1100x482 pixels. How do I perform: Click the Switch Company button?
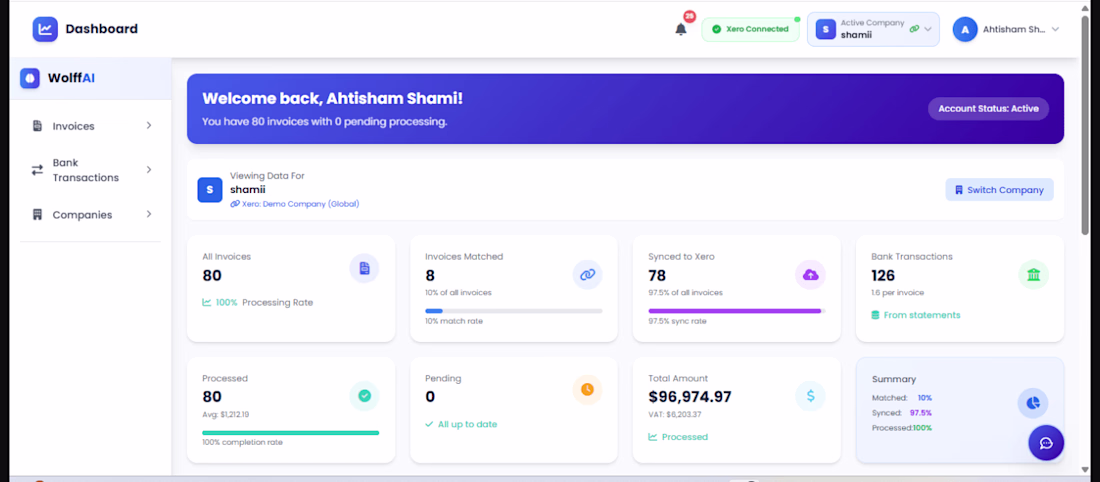999,189
